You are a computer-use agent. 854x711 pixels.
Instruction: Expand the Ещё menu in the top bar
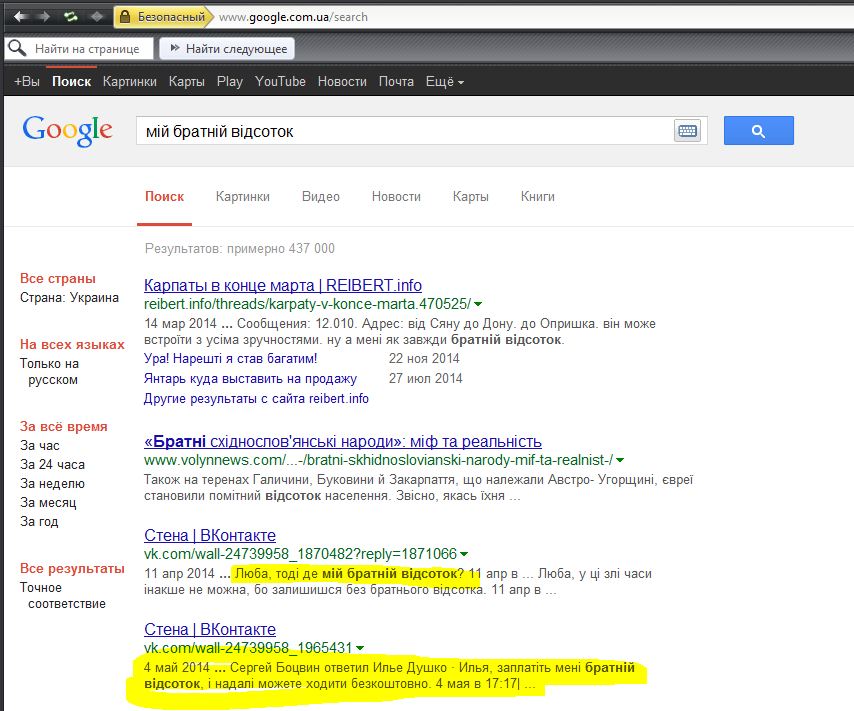pos(444,81)
